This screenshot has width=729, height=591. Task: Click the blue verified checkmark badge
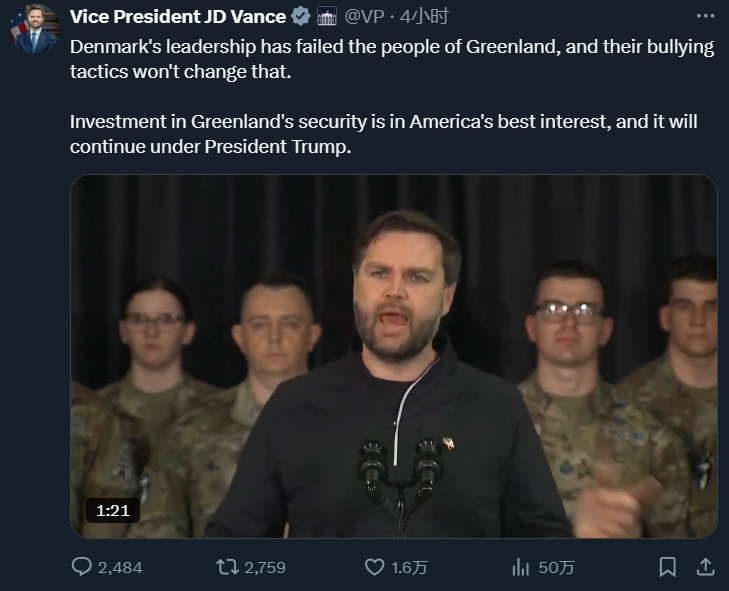[301, 16]
